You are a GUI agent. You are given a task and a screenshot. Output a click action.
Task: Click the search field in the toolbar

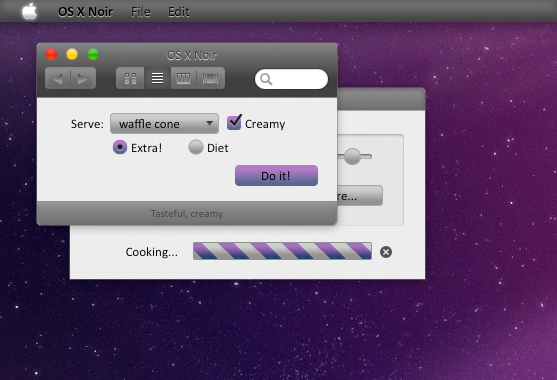(x=291, y=79)
